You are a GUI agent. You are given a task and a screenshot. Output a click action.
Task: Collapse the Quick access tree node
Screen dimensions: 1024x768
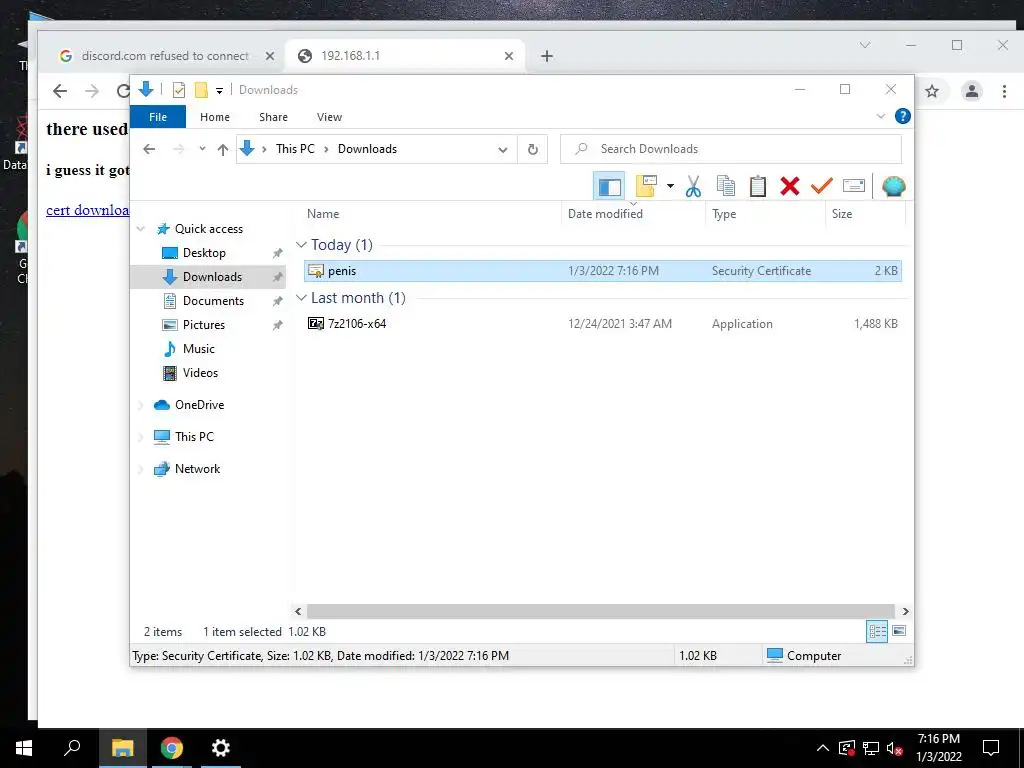click(x=140, y=229)
